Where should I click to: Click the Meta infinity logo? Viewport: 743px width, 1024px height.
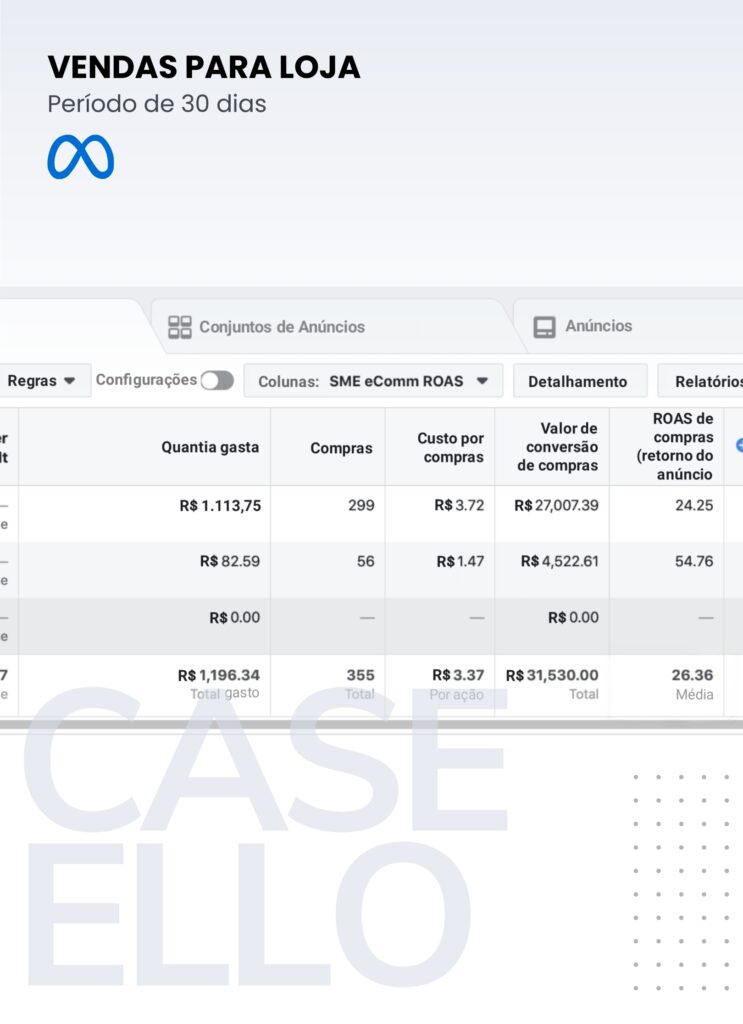pyautogui.click(x=80, y=158)
